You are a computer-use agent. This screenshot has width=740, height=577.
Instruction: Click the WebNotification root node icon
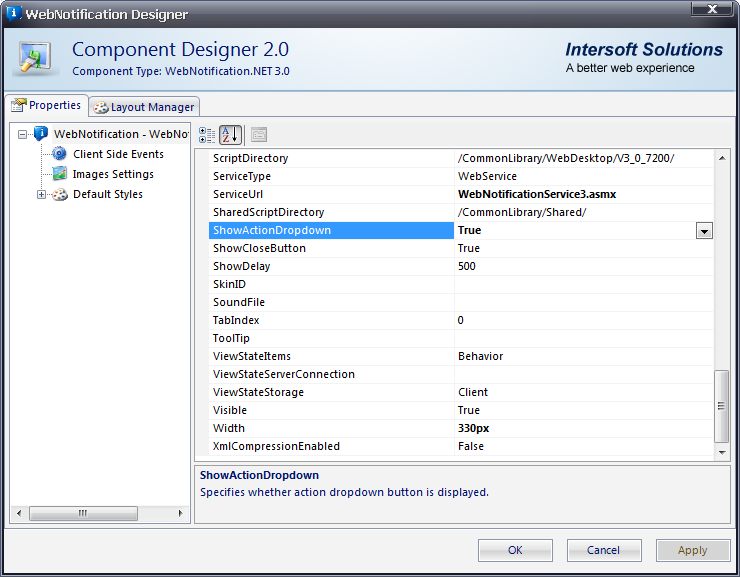click(x=41, y=134)
